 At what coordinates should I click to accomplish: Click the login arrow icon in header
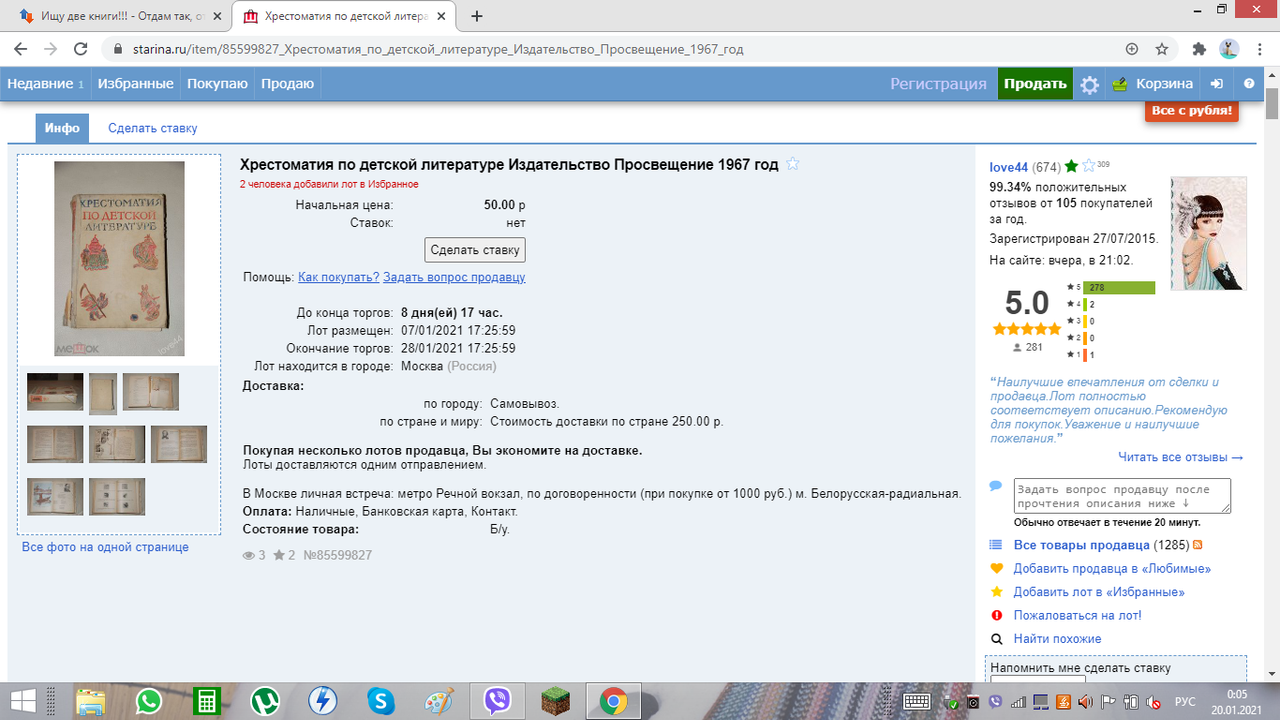pyautogui.click(x=1216, y=84)
